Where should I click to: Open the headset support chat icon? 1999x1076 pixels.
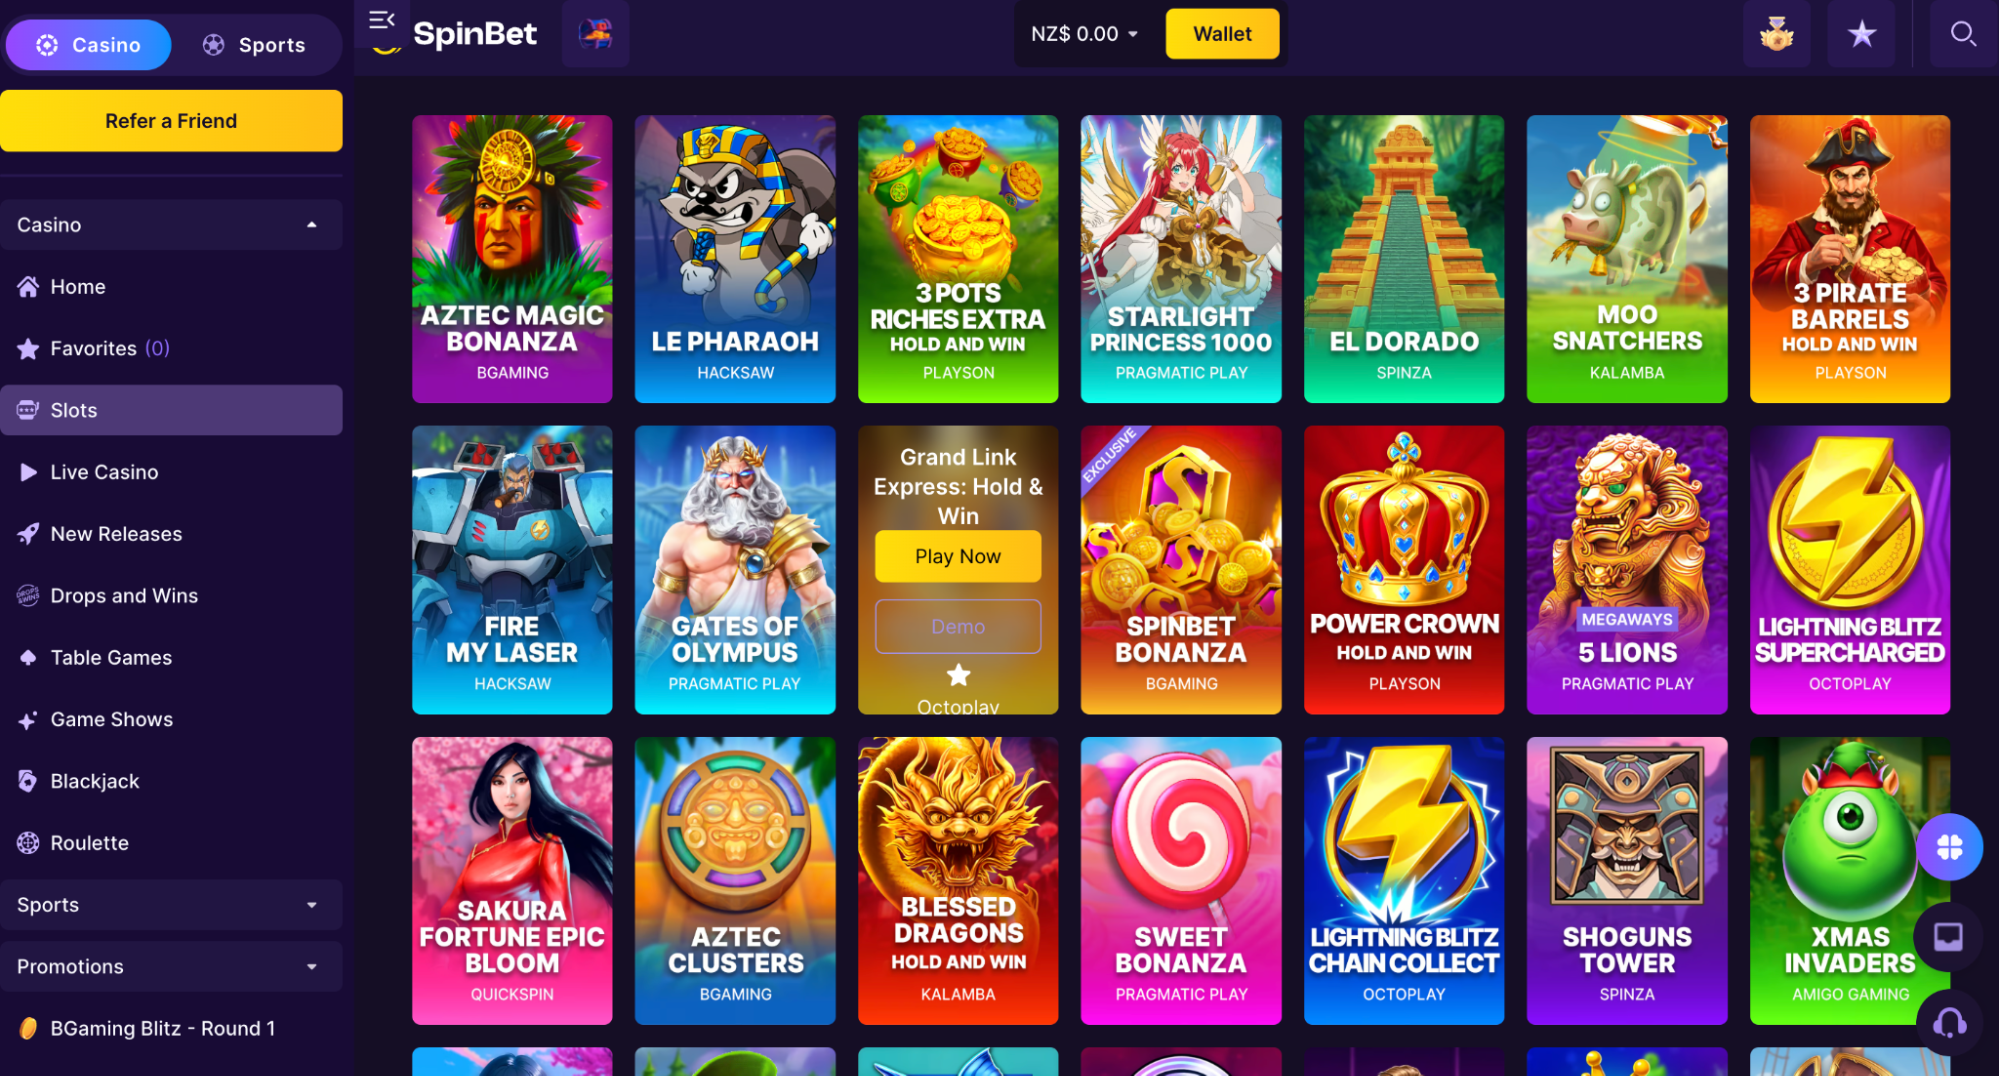[x=1949, y=1023]
